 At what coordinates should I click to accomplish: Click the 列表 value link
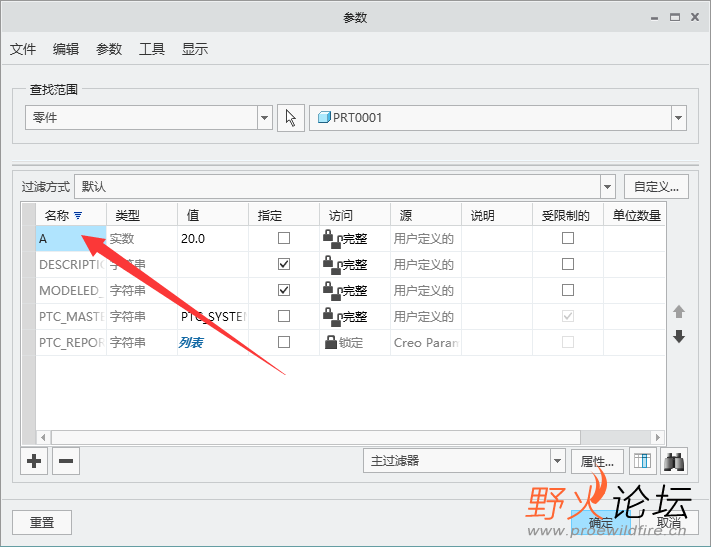[x=191, y=342]
